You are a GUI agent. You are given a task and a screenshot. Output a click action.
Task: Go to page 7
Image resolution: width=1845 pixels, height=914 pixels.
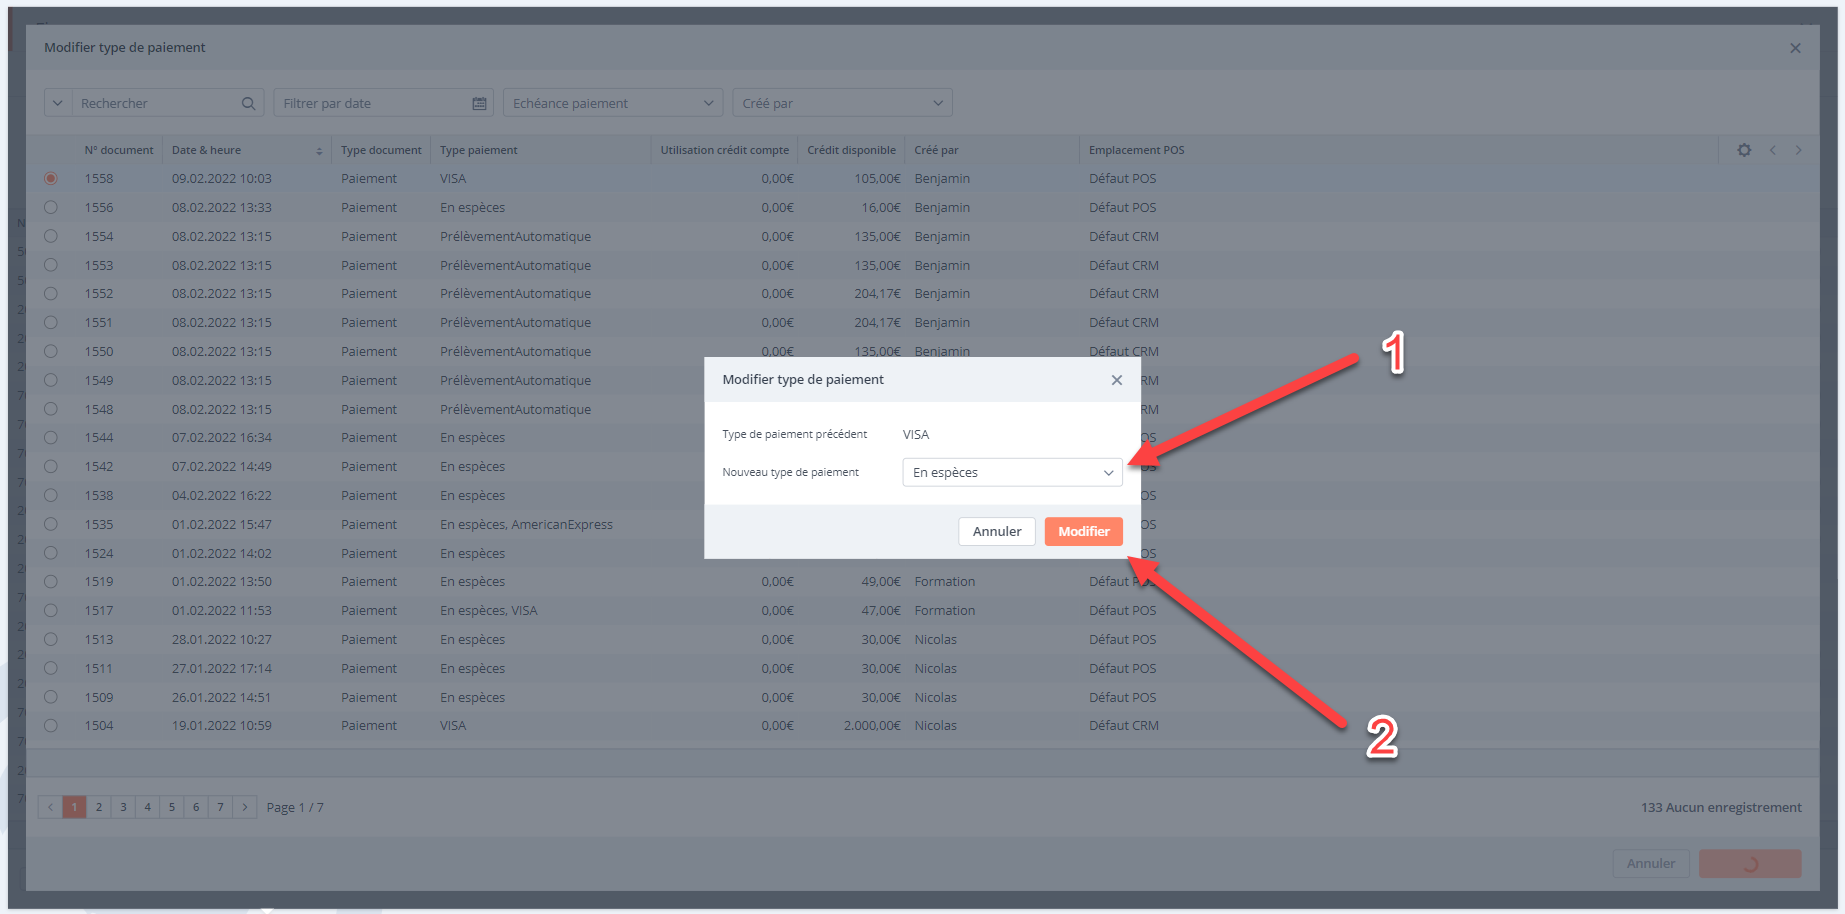click(220, 807)
